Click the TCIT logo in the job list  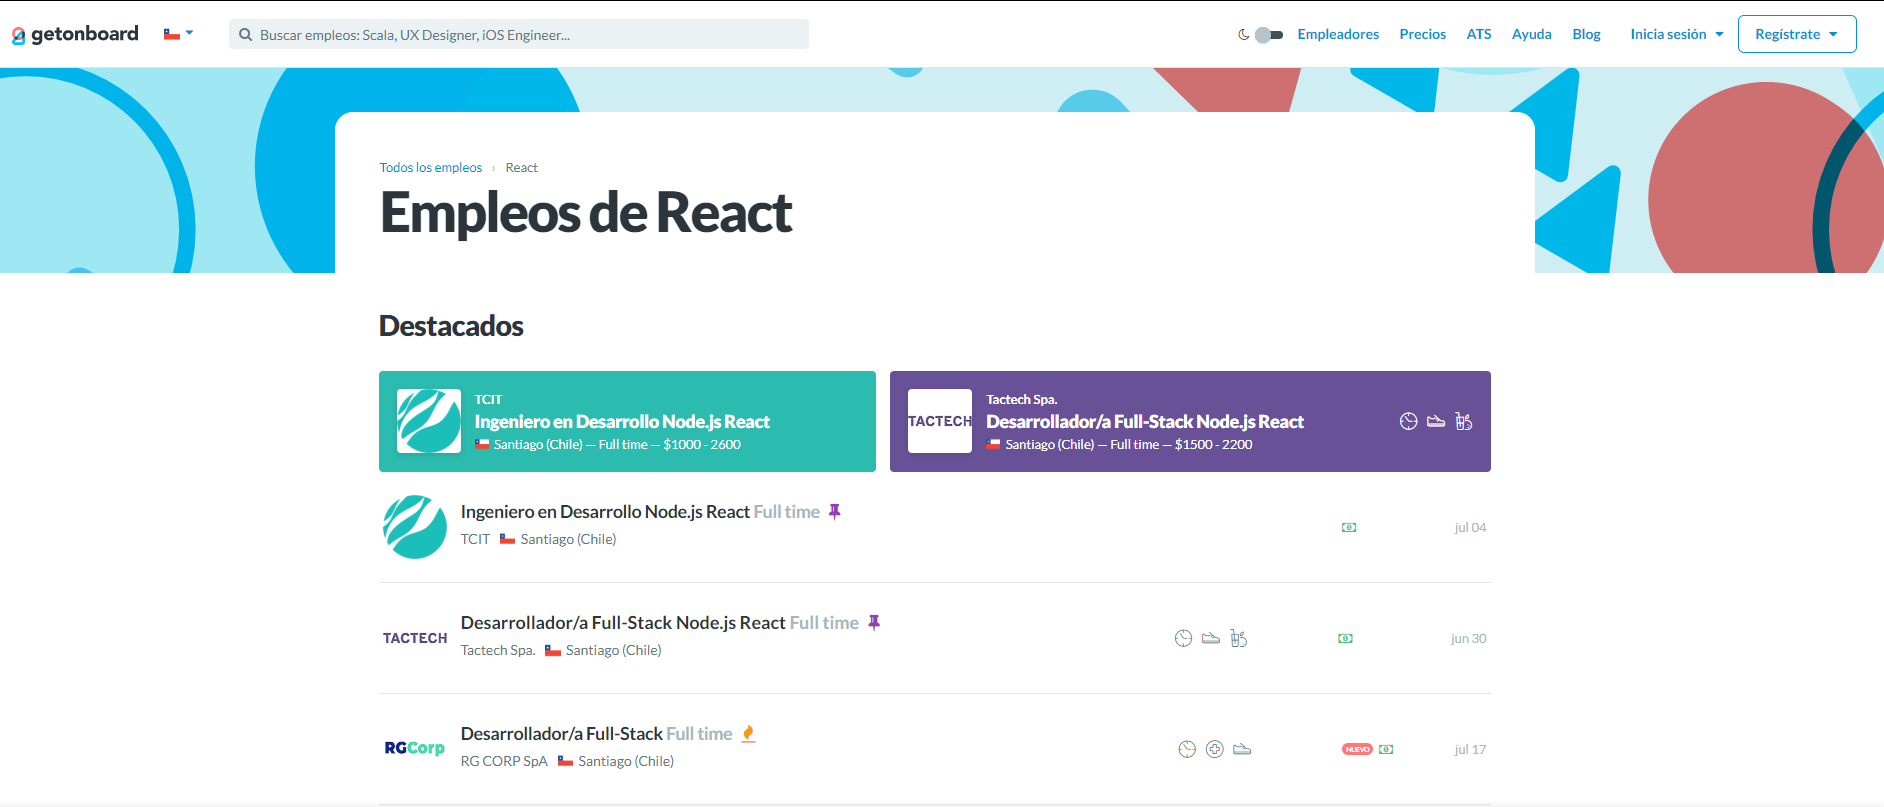point(415,527)
